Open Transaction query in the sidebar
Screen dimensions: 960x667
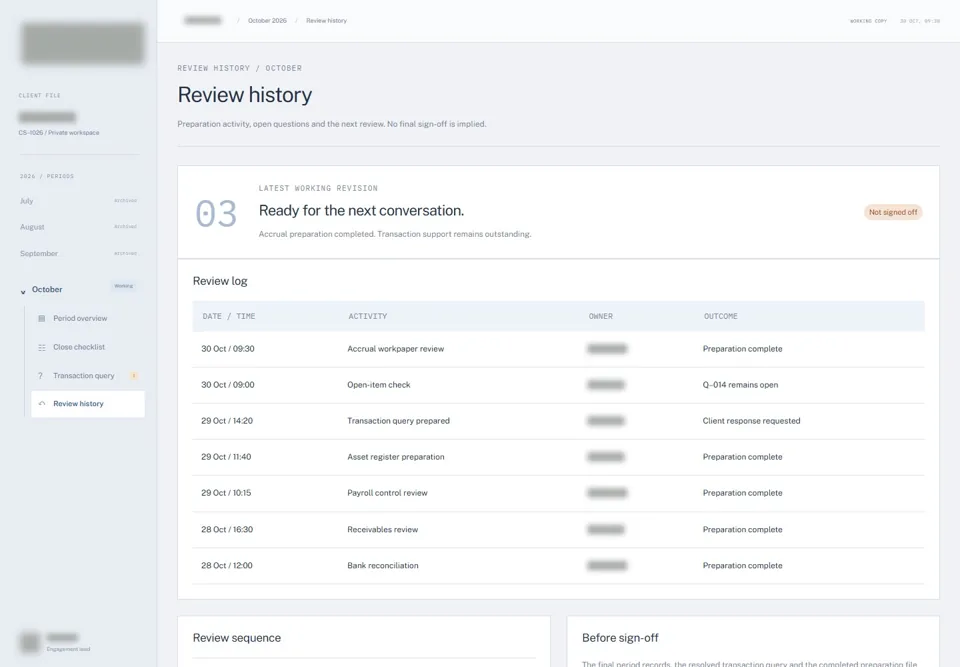(x=88, y=375)
